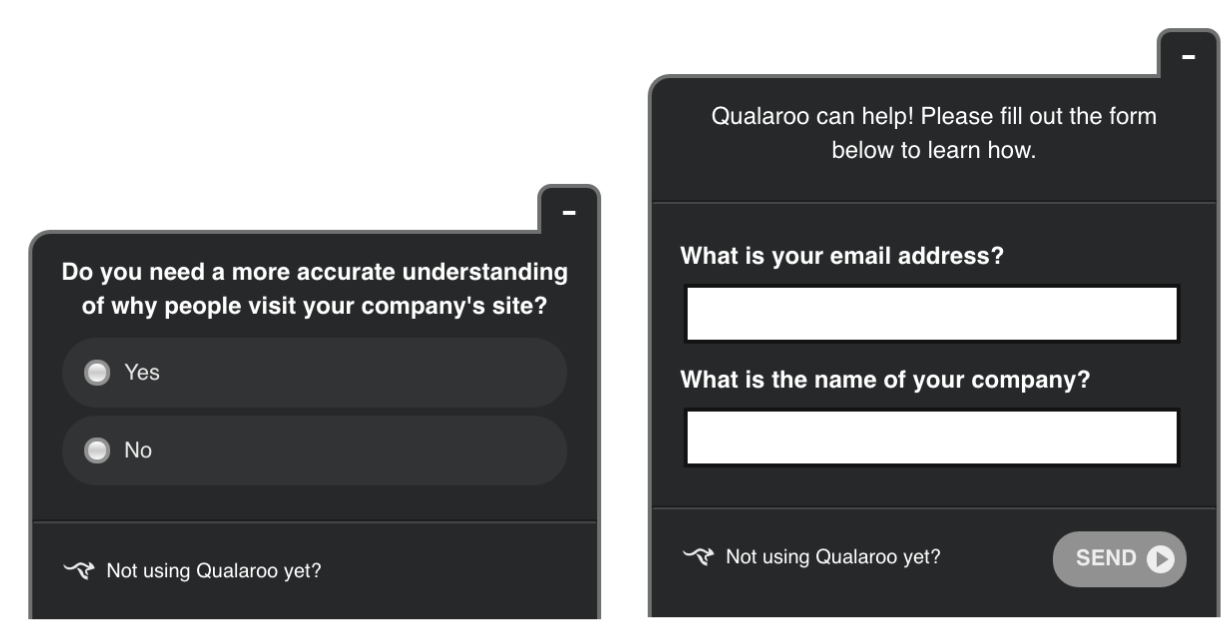Open 'Not using Qualaroo yet?' link near SEND
This screenshot has height=636, width=1224.
click(x=833, y=557)
